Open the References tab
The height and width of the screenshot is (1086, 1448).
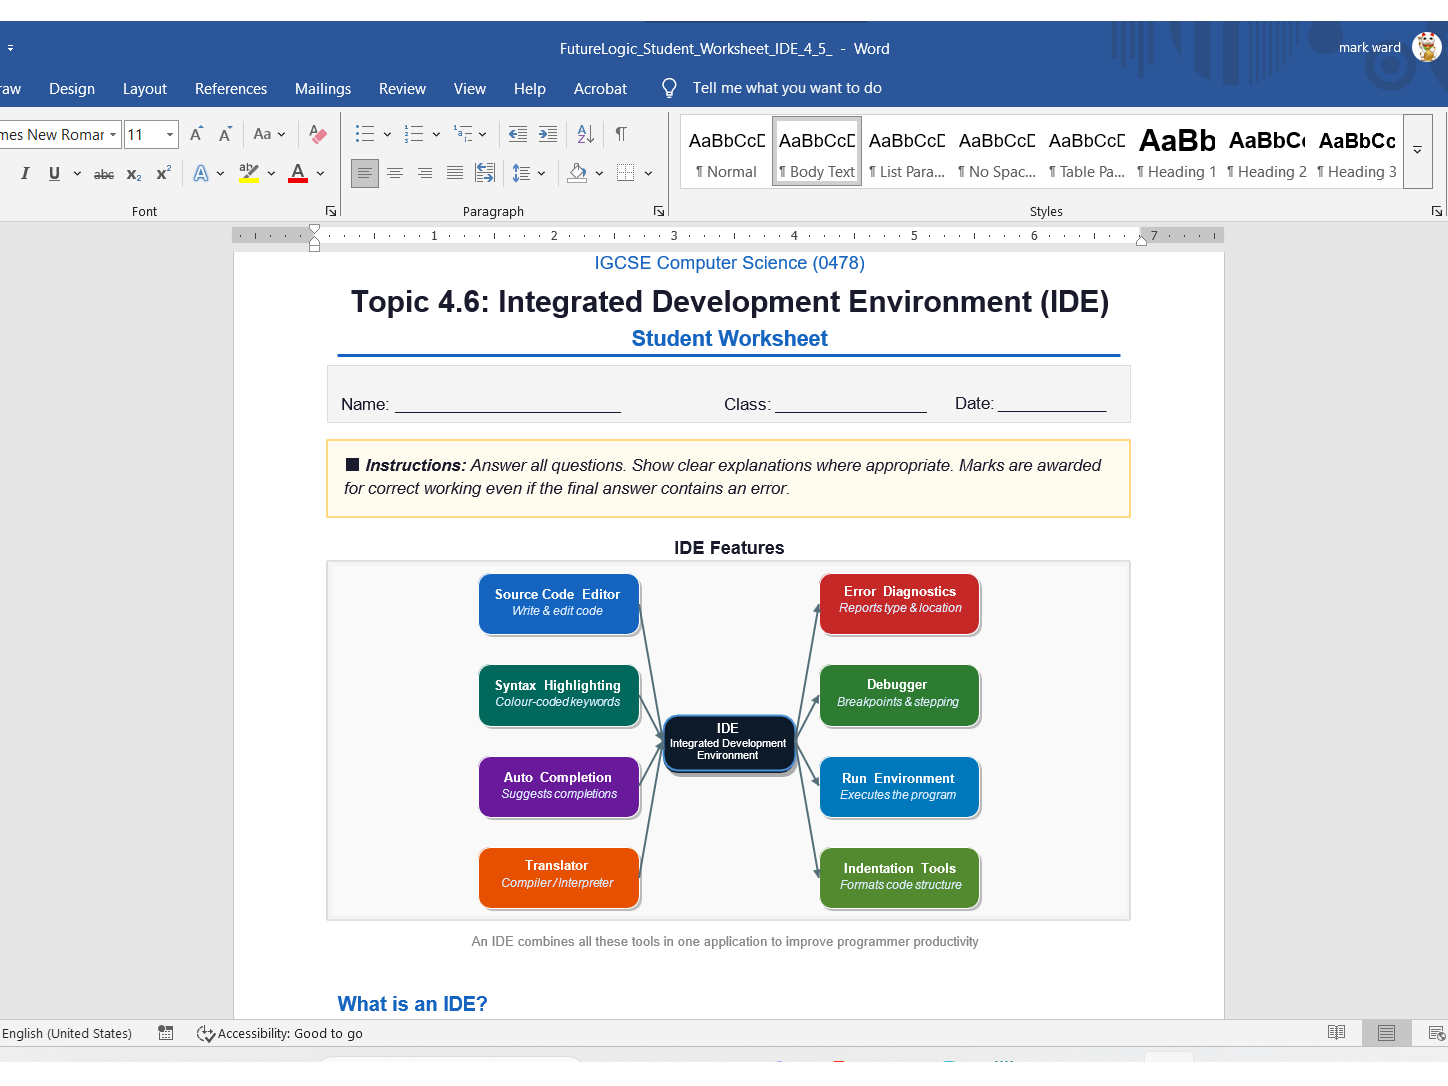[x=231, y=88]
